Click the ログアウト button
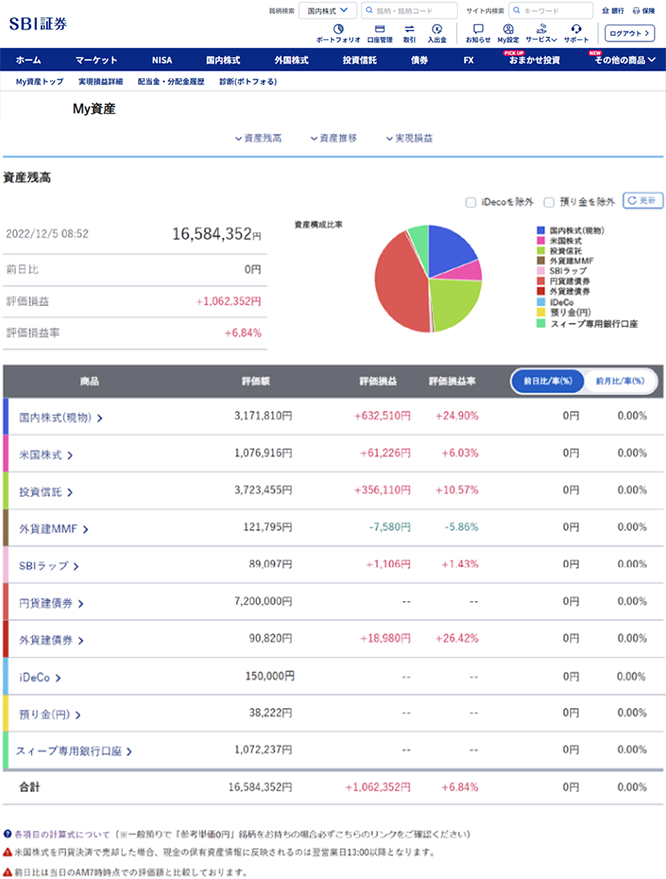666x879 pixels. 631,32
